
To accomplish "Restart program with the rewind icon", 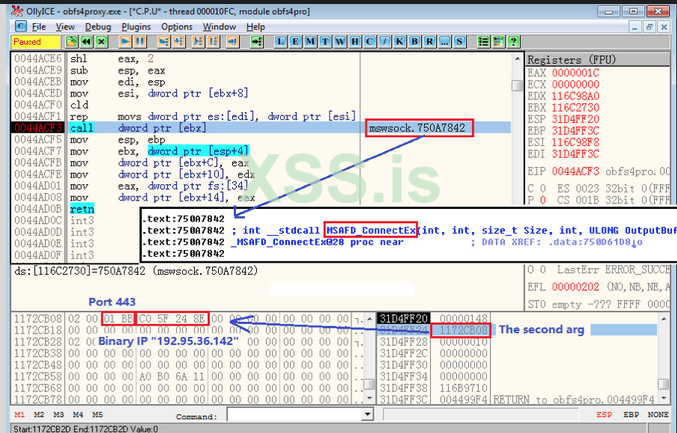I will (x=86, y=42).
